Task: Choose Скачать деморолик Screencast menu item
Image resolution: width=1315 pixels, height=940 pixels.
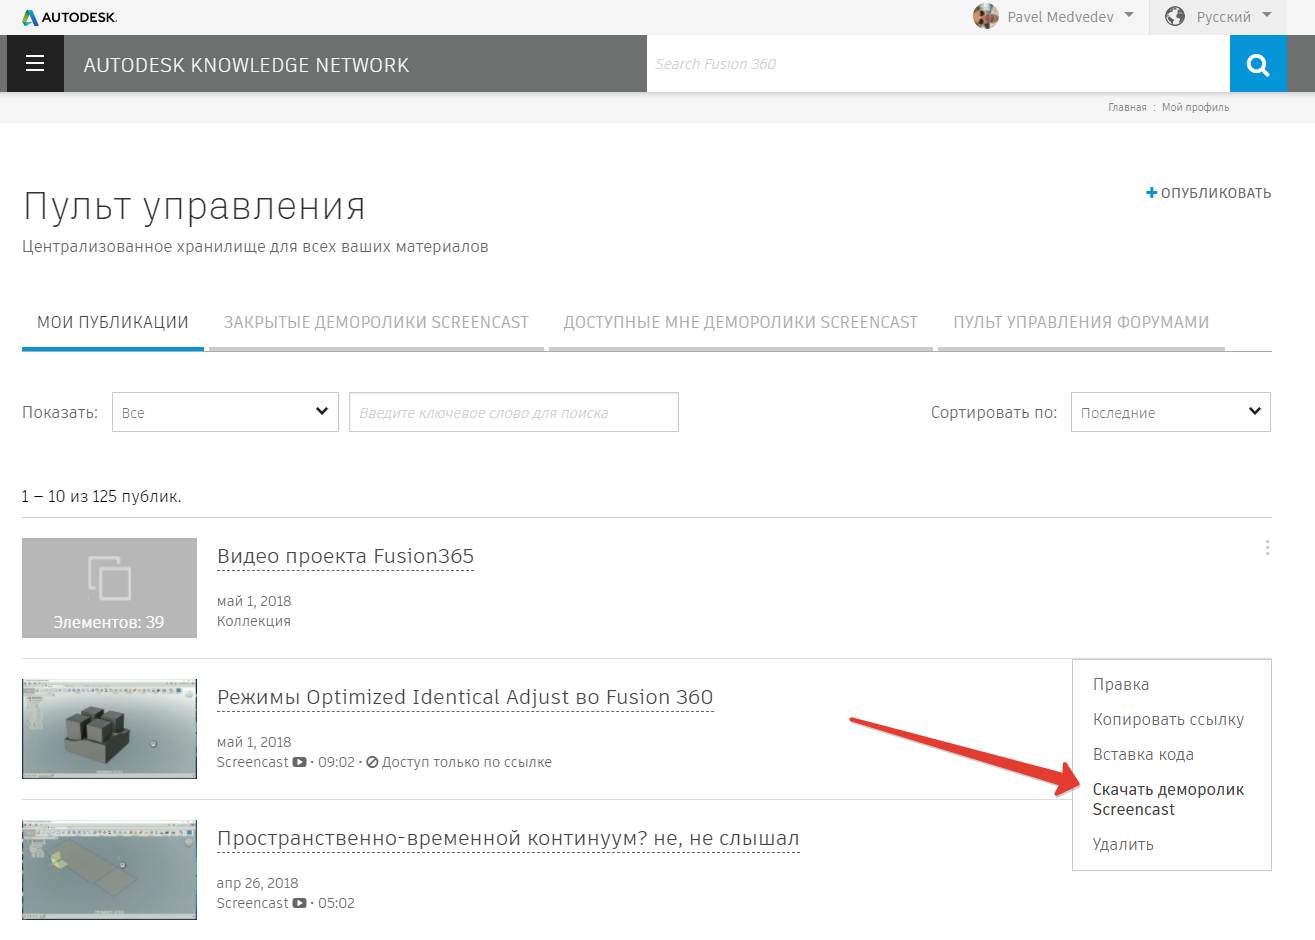Action: (1168, 799)
